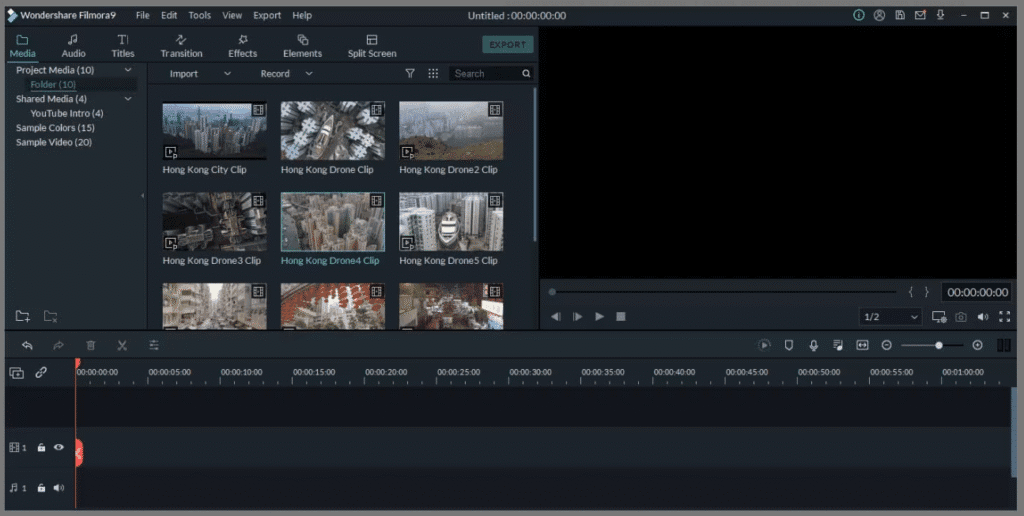Click the Add Marker shield icon

tap(789, 345)
